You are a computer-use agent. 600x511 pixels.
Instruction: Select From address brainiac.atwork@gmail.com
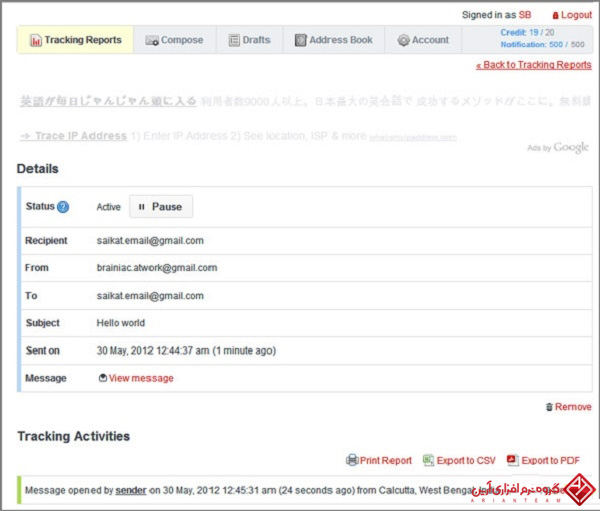157,268
